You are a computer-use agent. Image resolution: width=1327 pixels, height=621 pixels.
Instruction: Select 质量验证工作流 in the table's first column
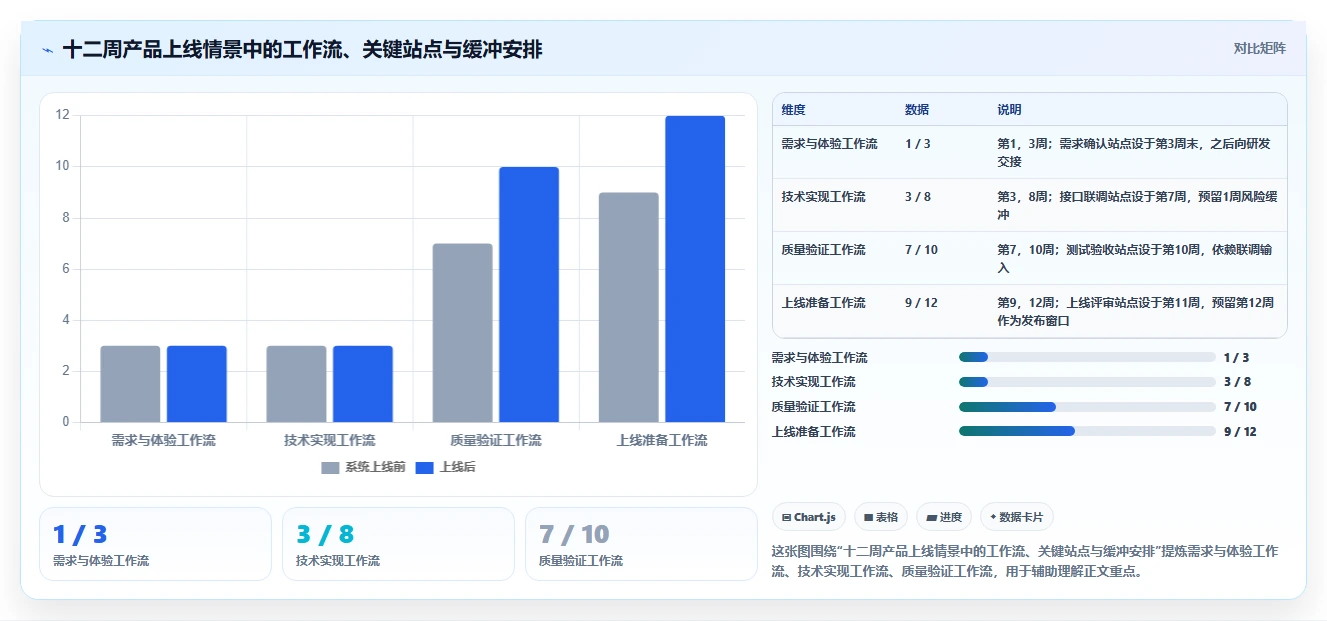824,250
